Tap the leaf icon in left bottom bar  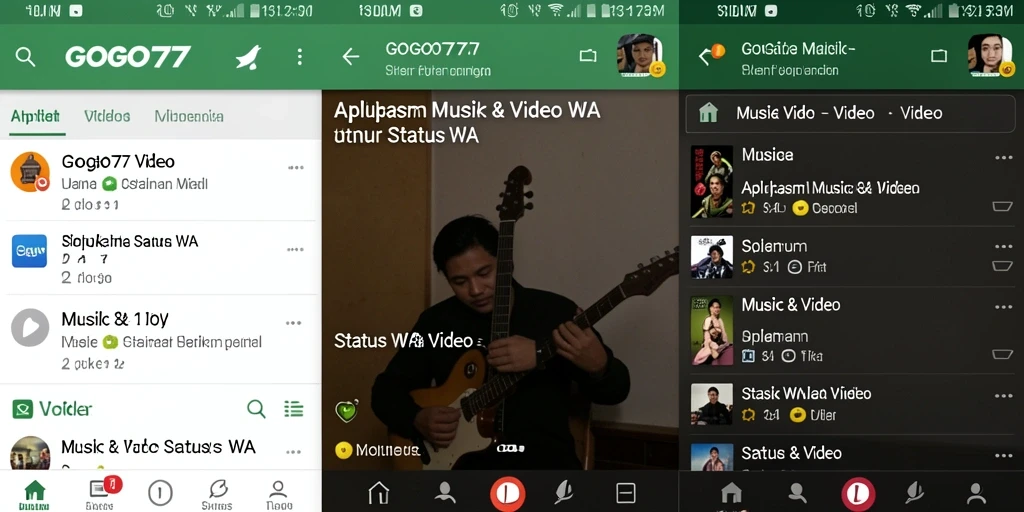(x=217, y=493)
